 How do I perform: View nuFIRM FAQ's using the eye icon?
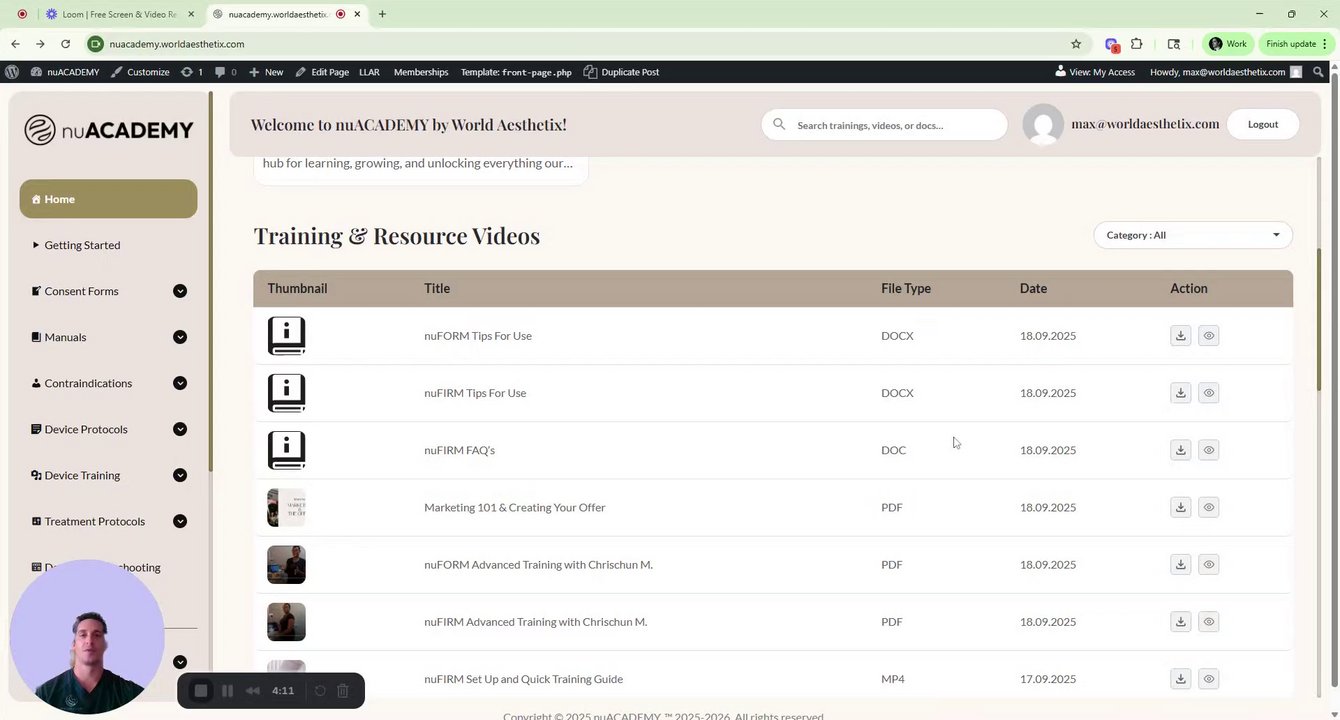pyautogui.click(x=1208, y=450)
